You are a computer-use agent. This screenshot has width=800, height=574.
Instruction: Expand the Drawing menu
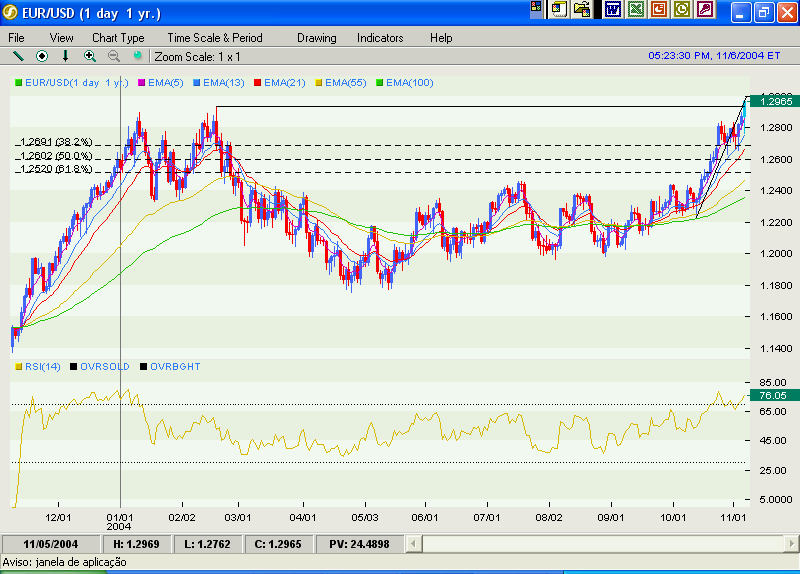[316, 38]
